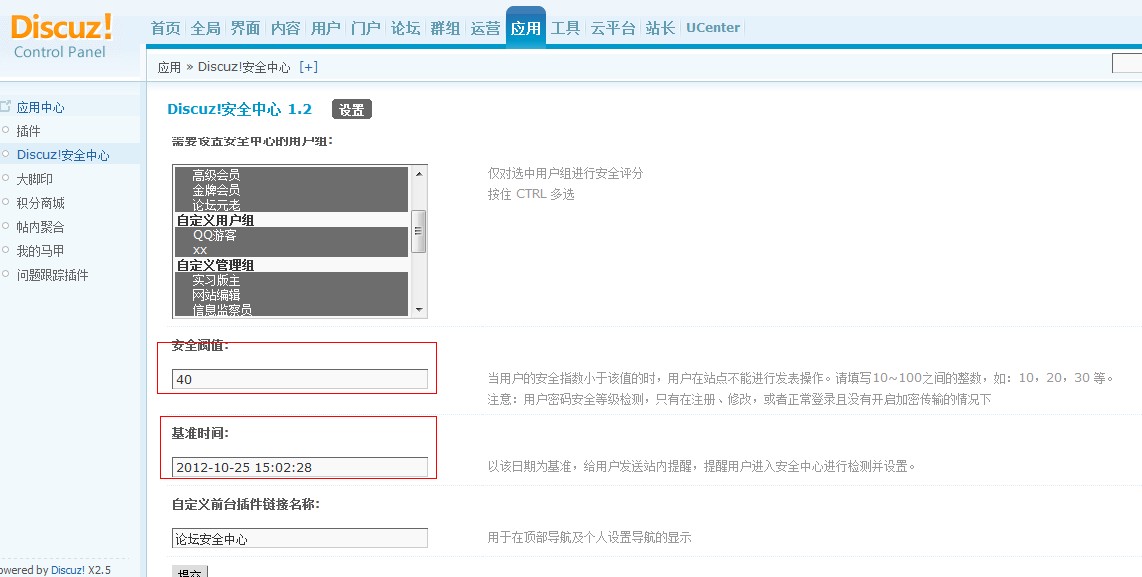The height and width of the screenshot is (577, 1142).
Task: Open the 用户 menu
Action: (326, 28)
